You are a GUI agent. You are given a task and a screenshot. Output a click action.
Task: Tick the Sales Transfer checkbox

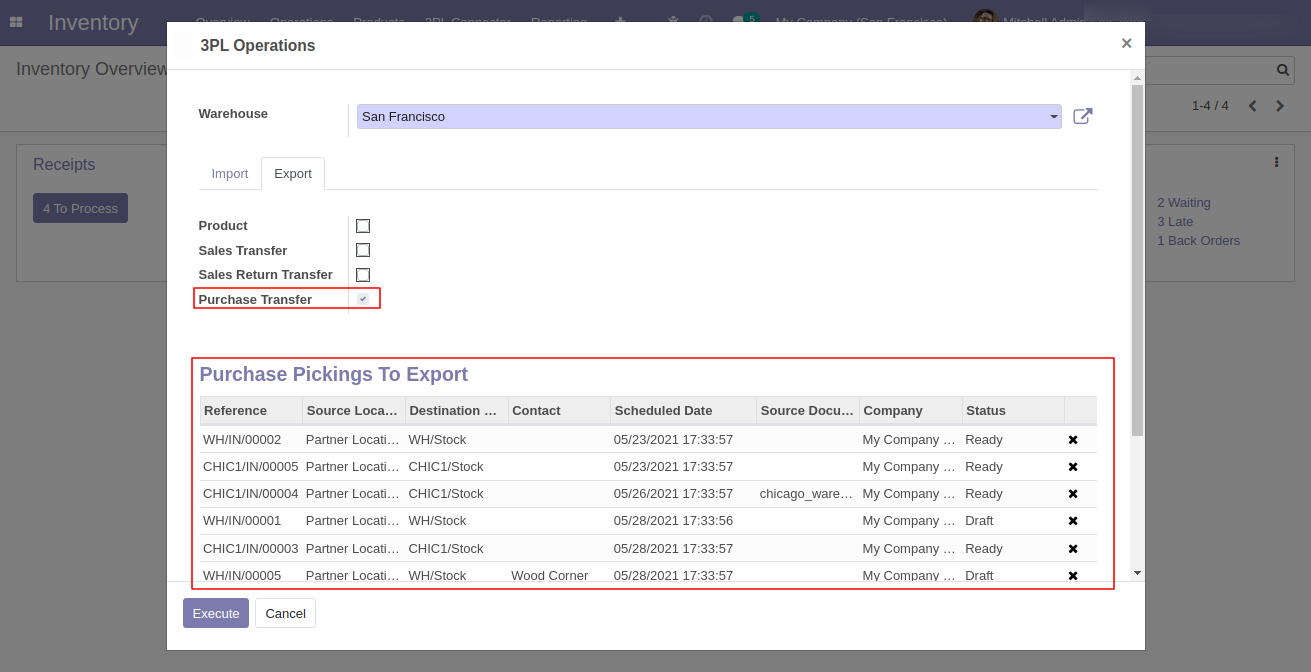pos(363,250)
